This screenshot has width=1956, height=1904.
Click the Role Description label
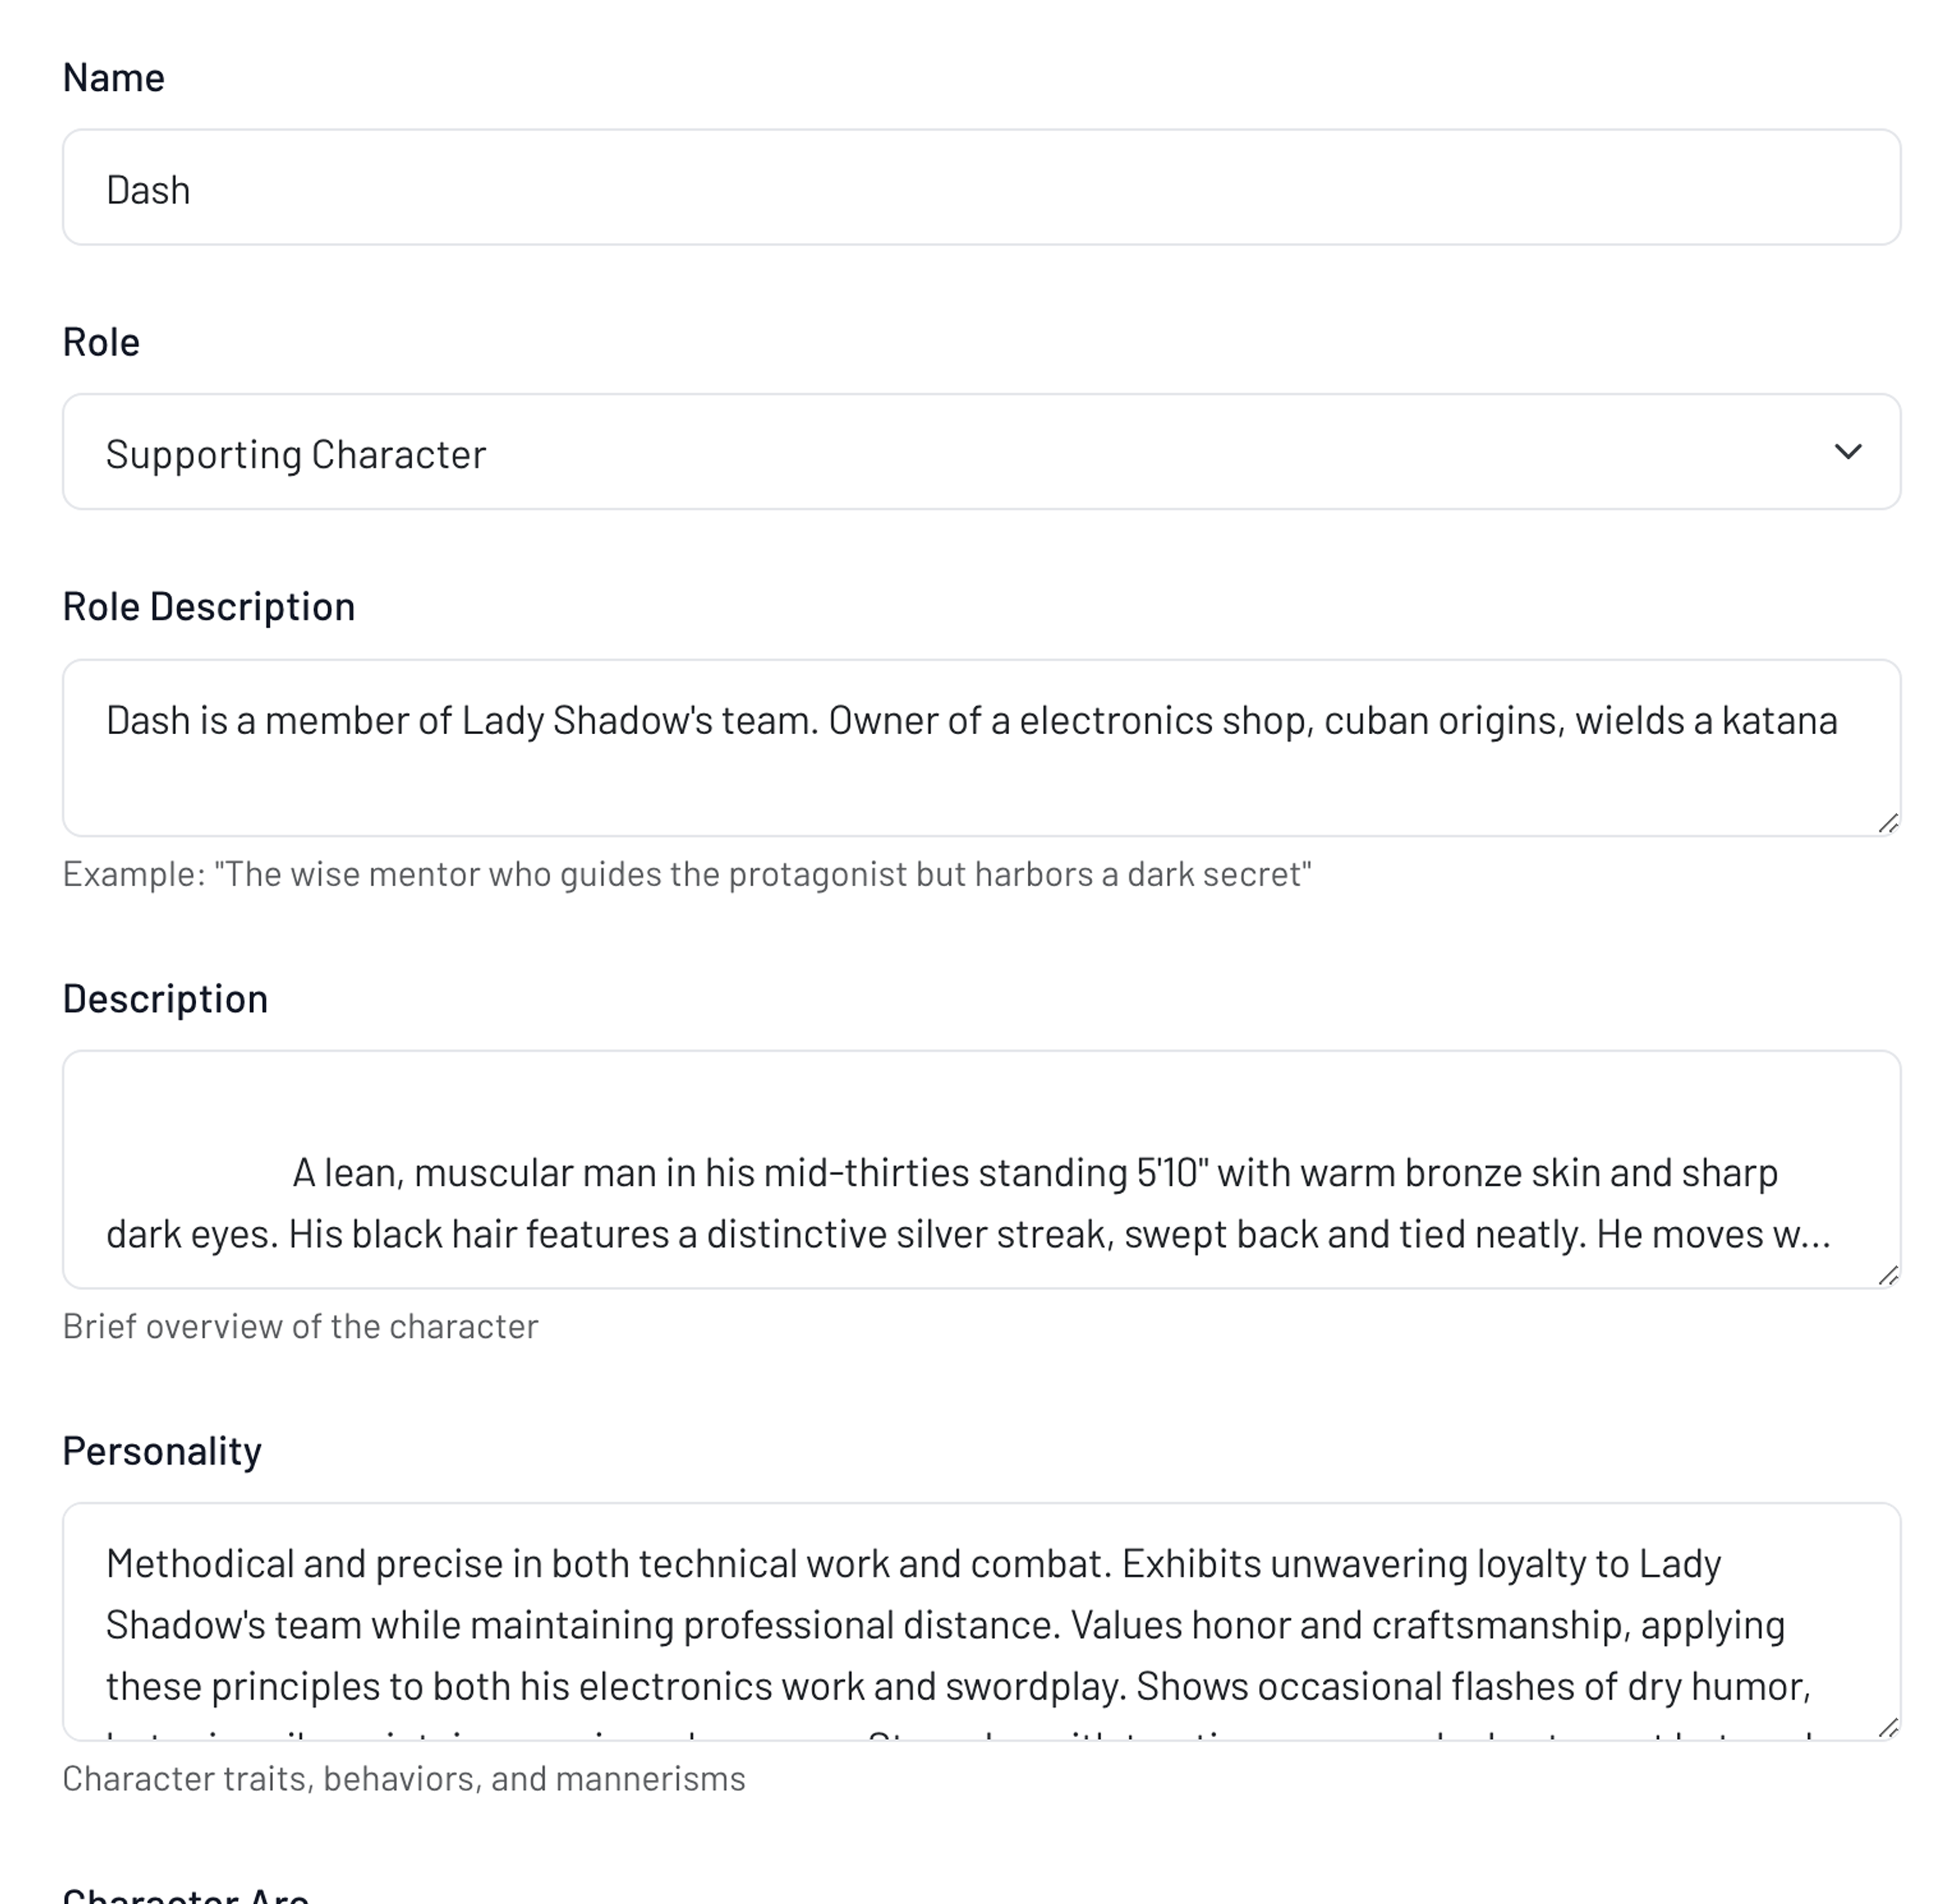tap(208, 606)
